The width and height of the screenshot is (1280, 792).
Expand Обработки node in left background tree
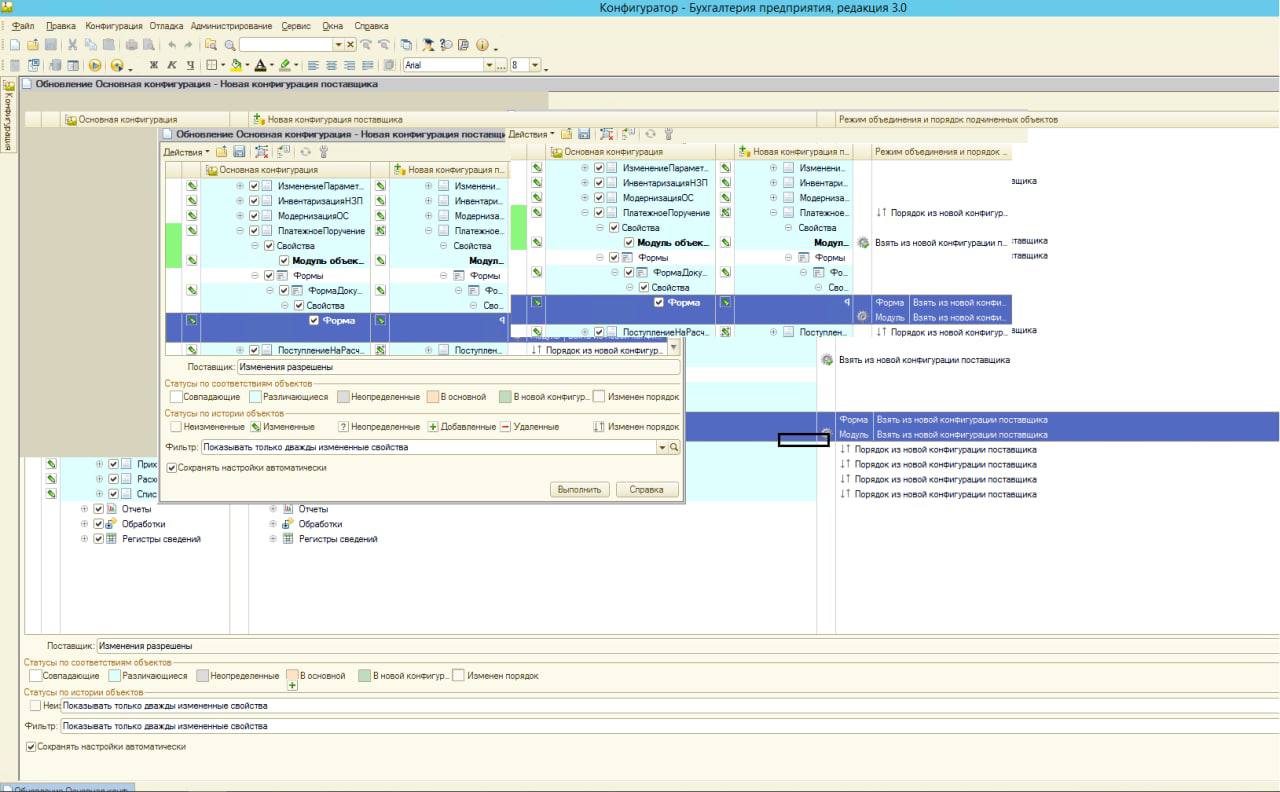click(84, 524)
